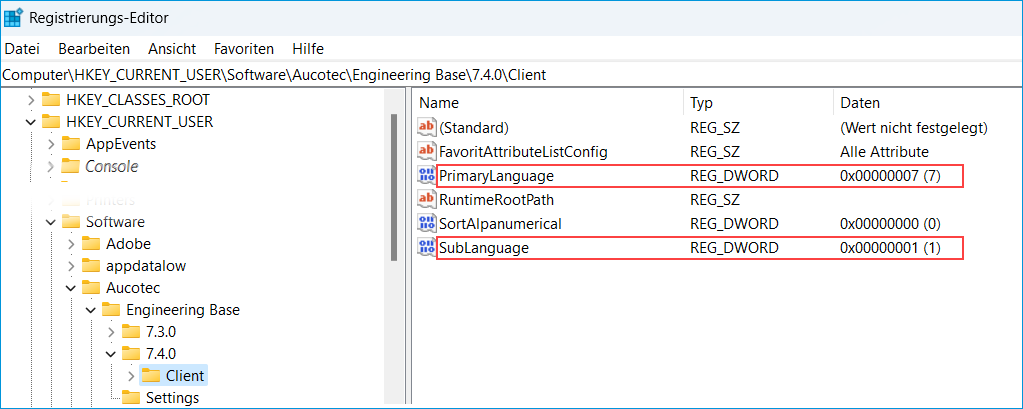Click the Registry Editor app icon in title bar

14,17
